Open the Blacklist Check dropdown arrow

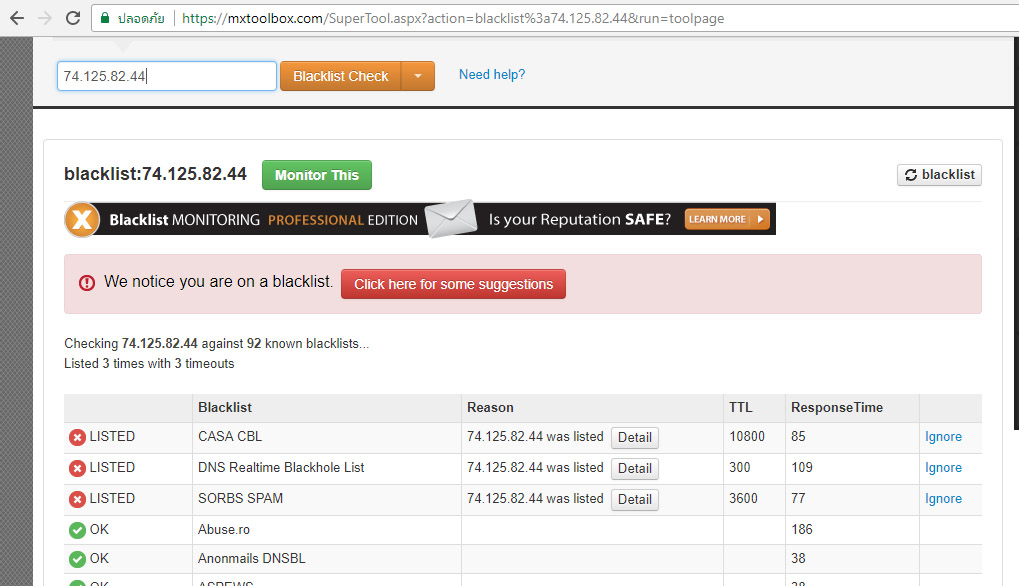pos(418,76)
